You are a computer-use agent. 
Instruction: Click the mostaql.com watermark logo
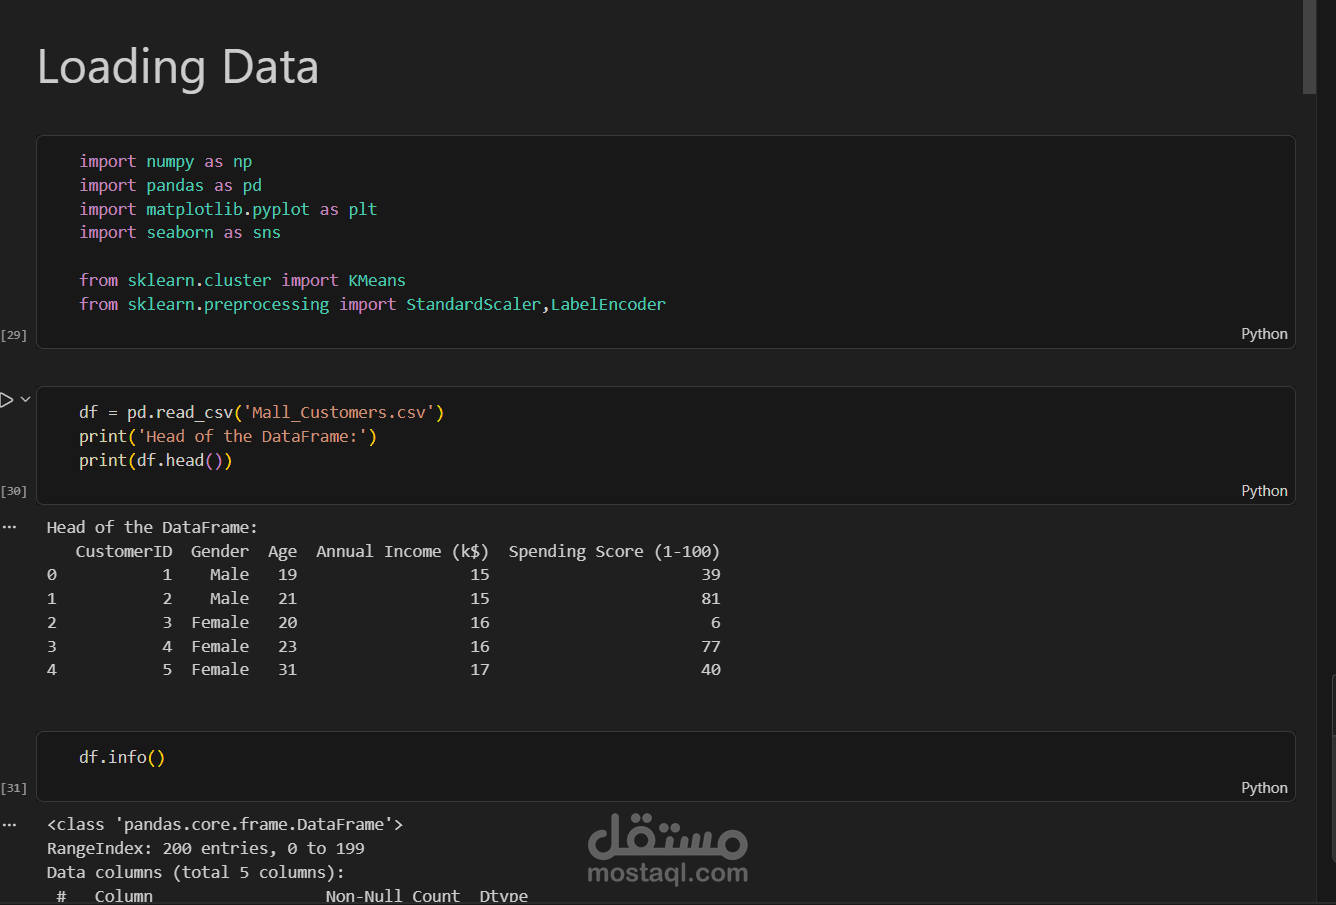(667, 850)
